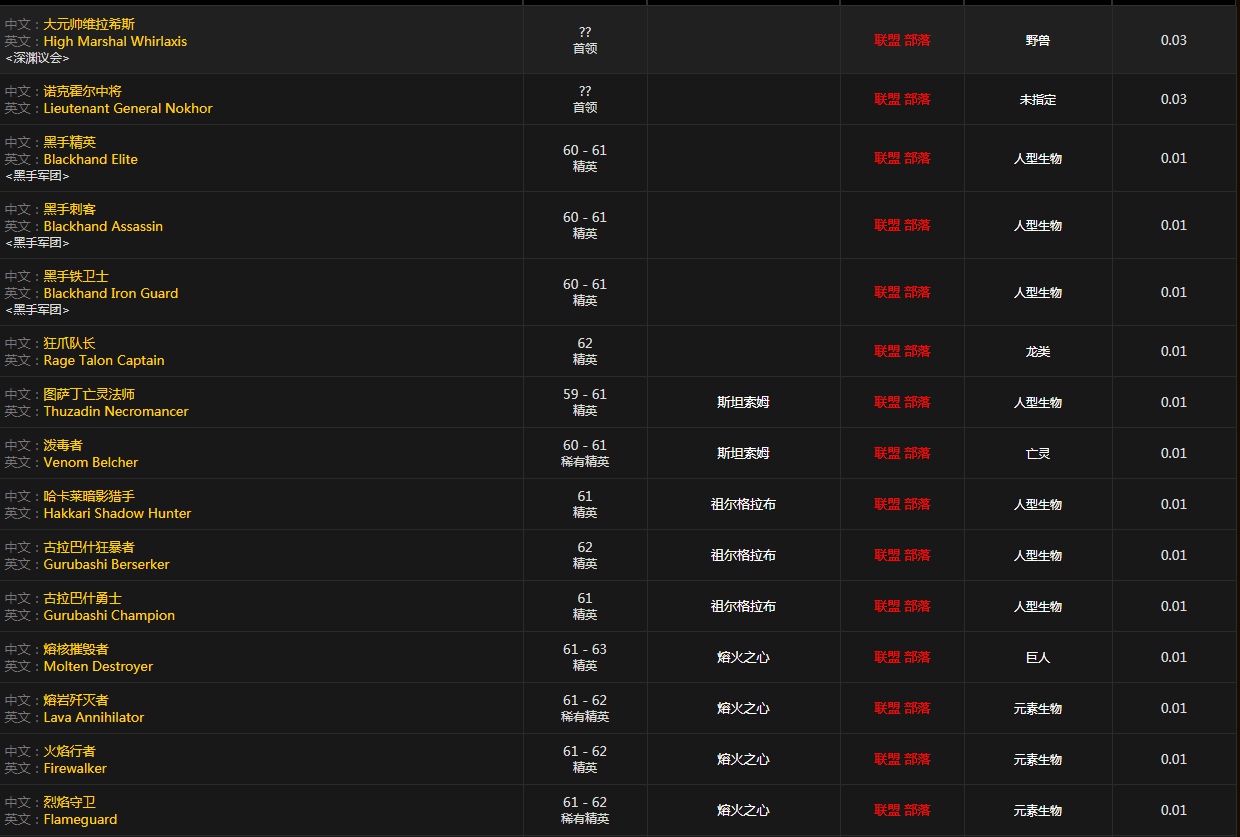The height and width of the screenshot is (837, 1240).
Task: Click the Firewalker NPC name
Action: (x=75, y=768)
